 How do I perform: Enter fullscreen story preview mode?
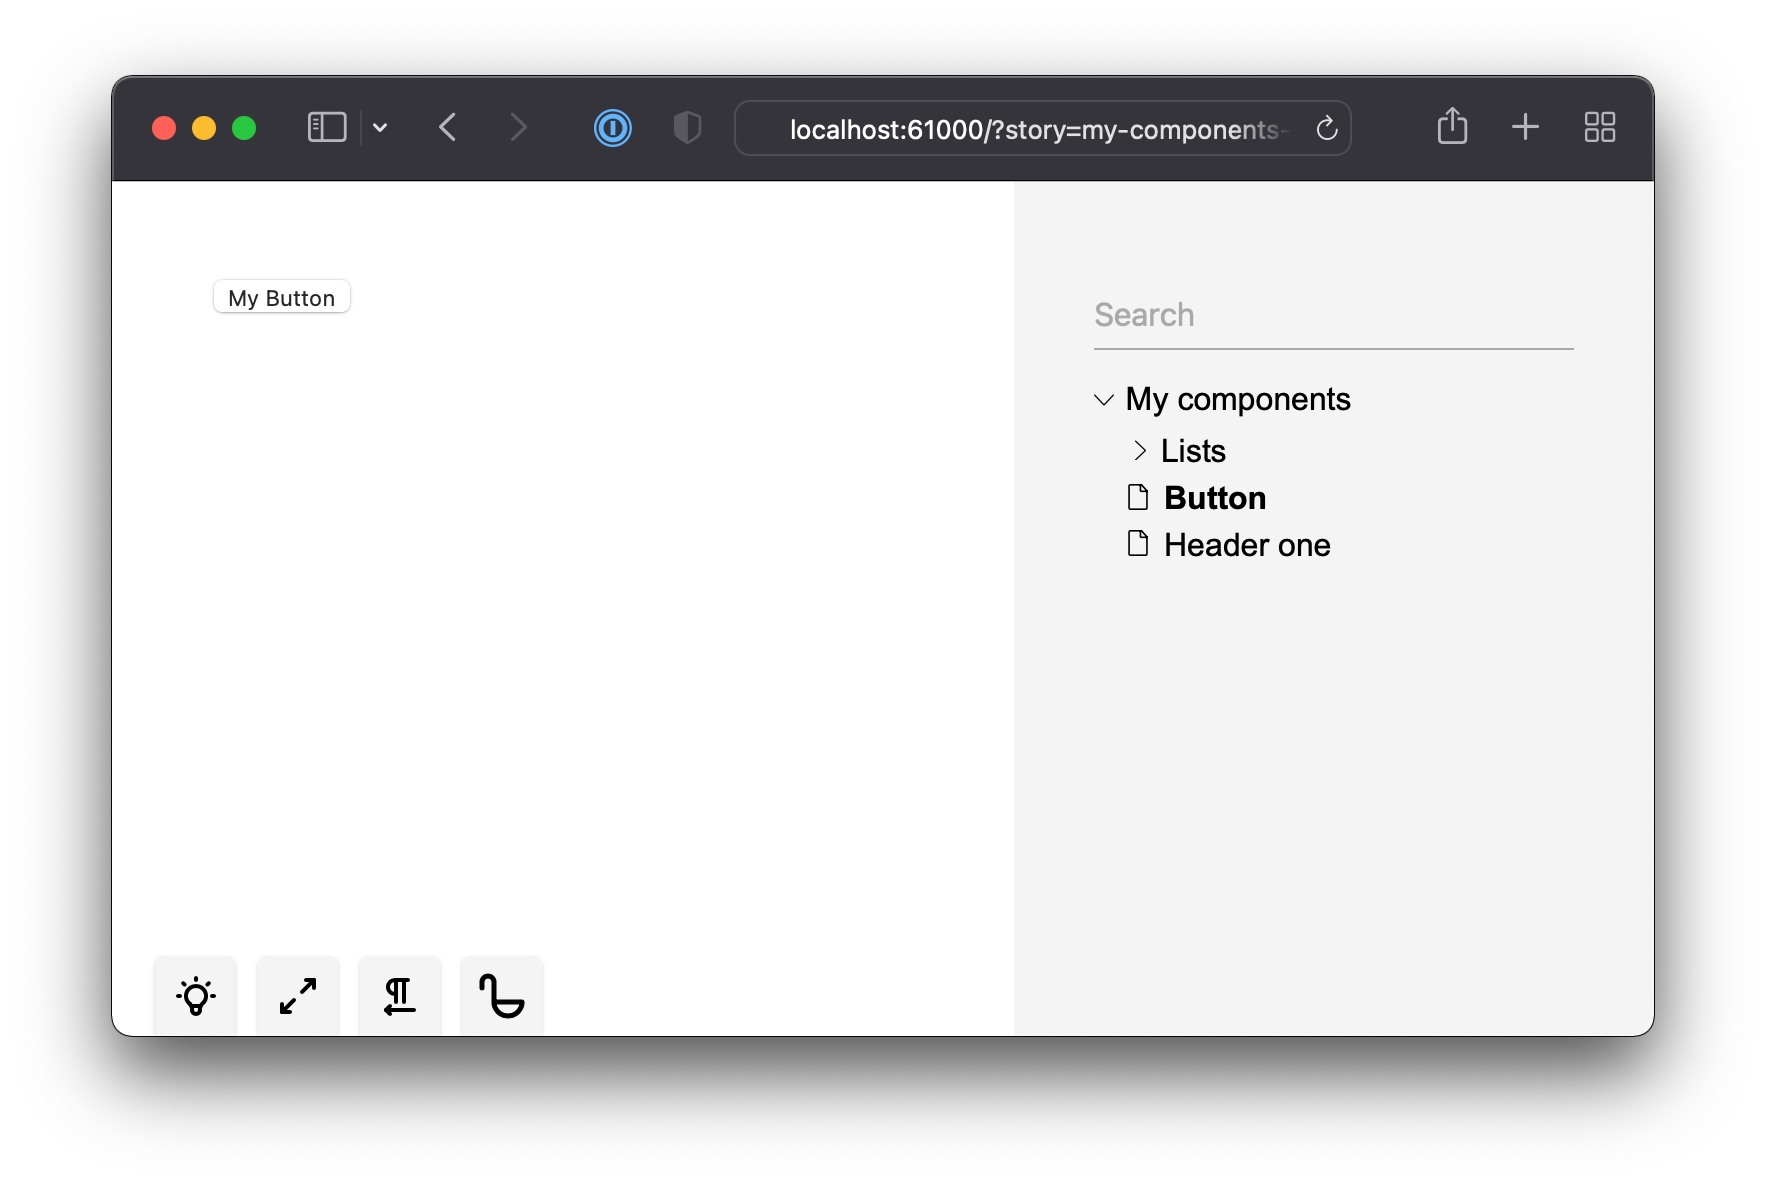(297, 995)
